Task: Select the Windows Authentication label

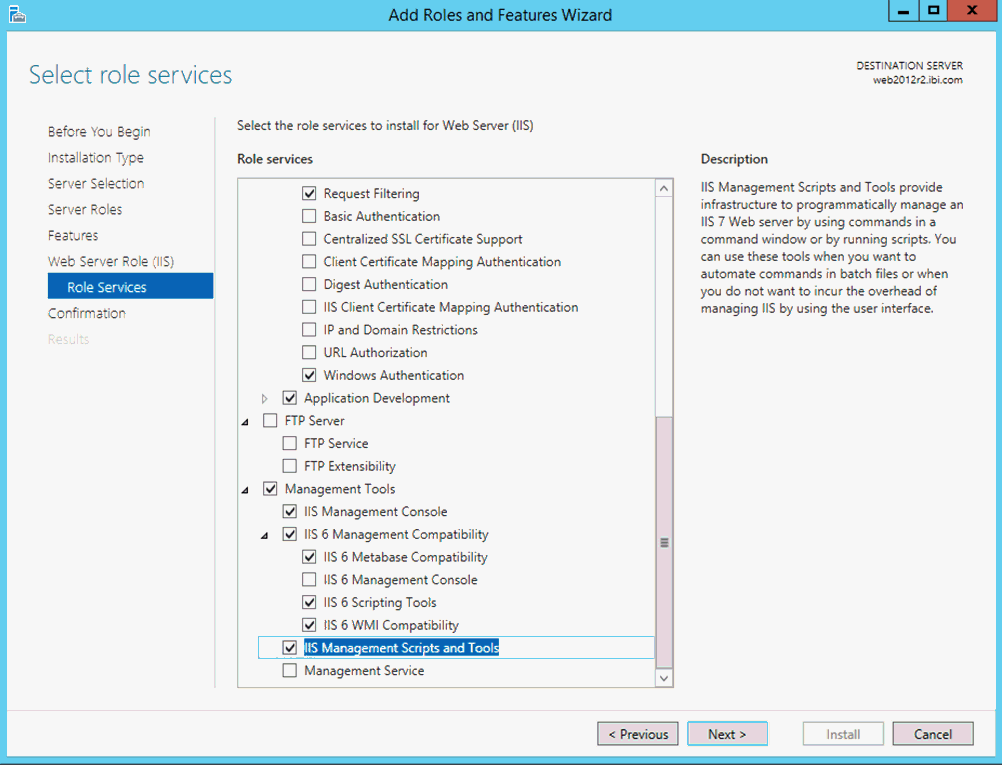Action: 394,375
